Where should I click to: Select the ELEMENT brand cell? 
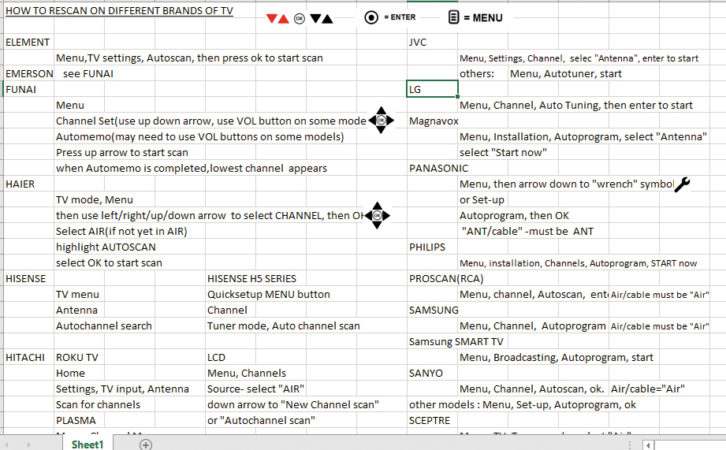[x=27, y=42]
